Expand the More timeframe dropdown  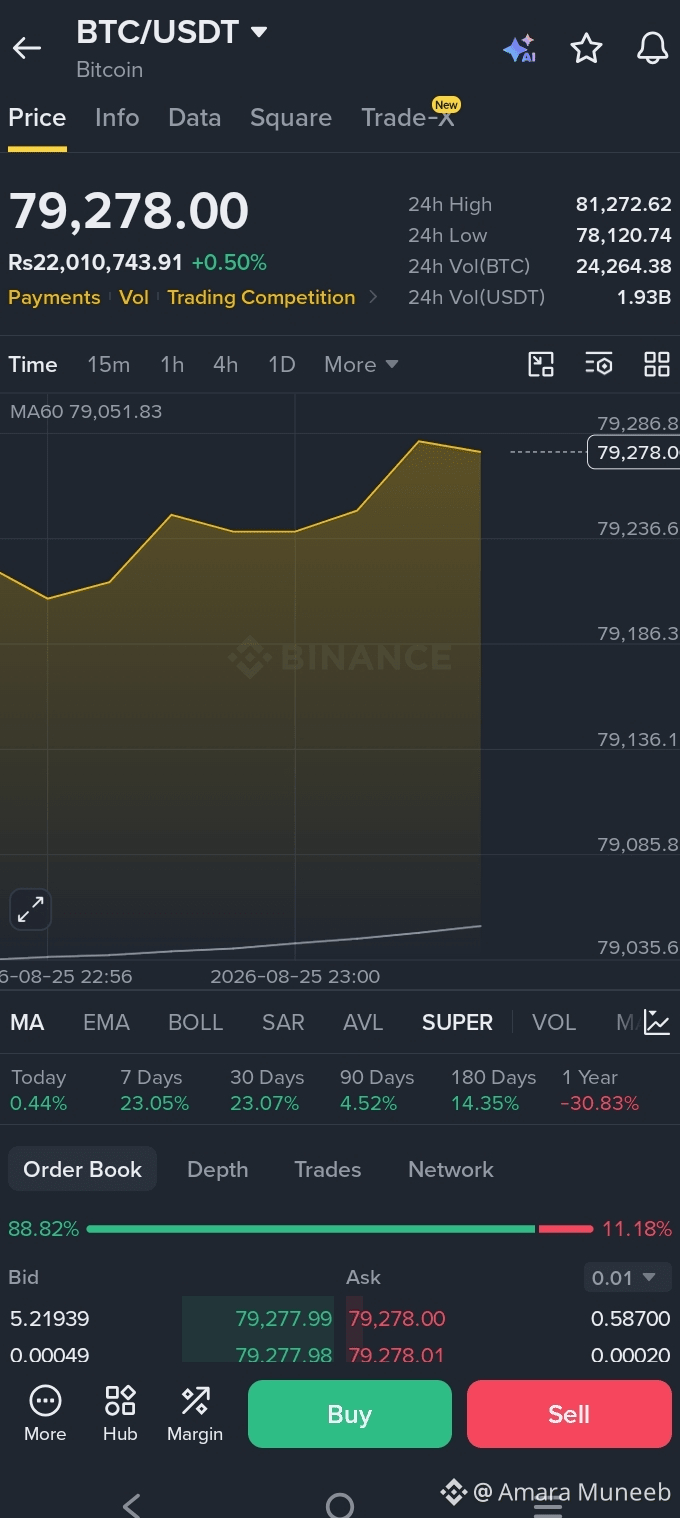(x=361, y=364)
